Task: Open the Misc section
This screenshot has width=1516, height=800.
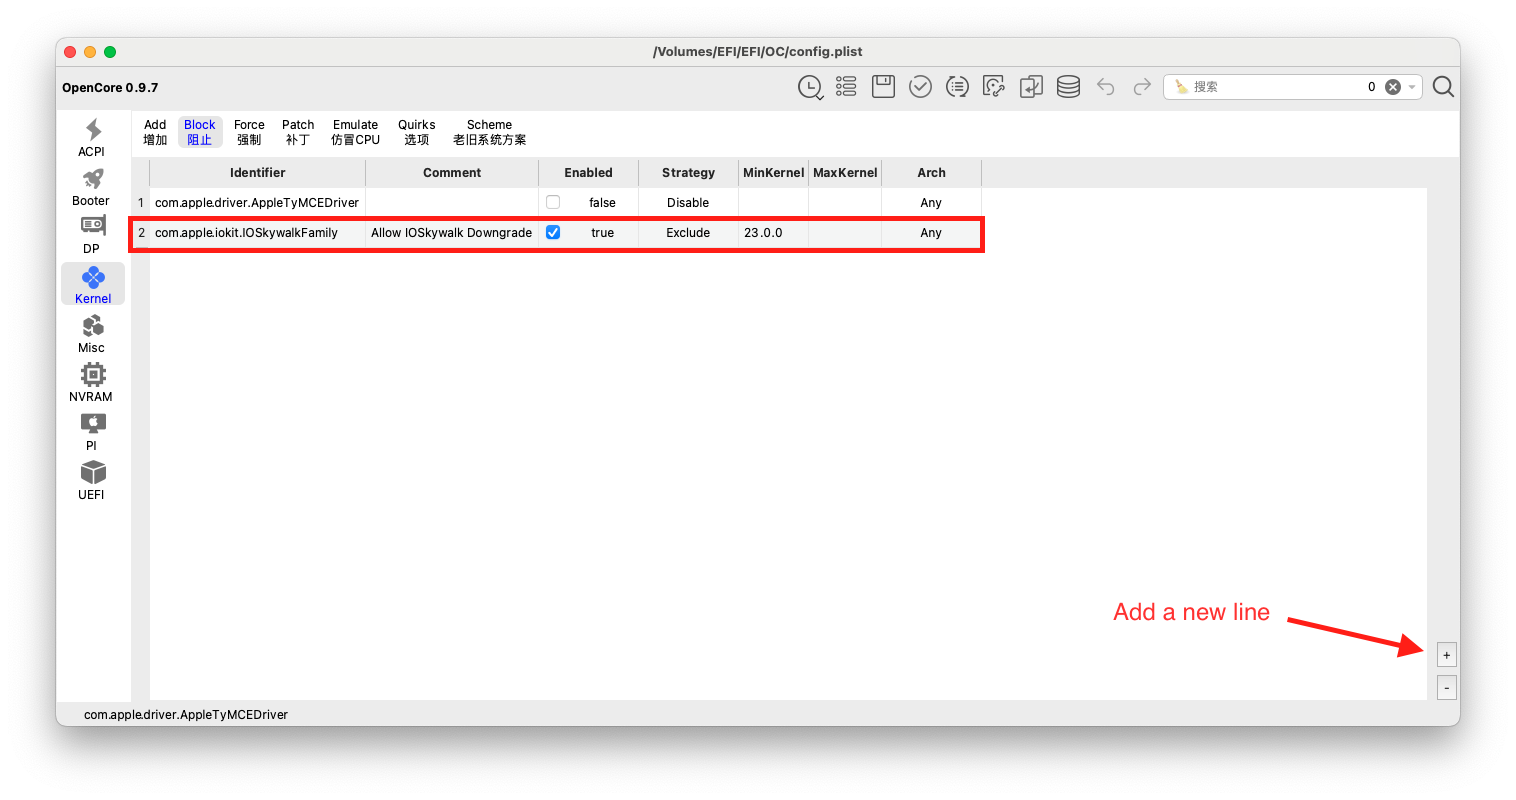Action: 92,333
